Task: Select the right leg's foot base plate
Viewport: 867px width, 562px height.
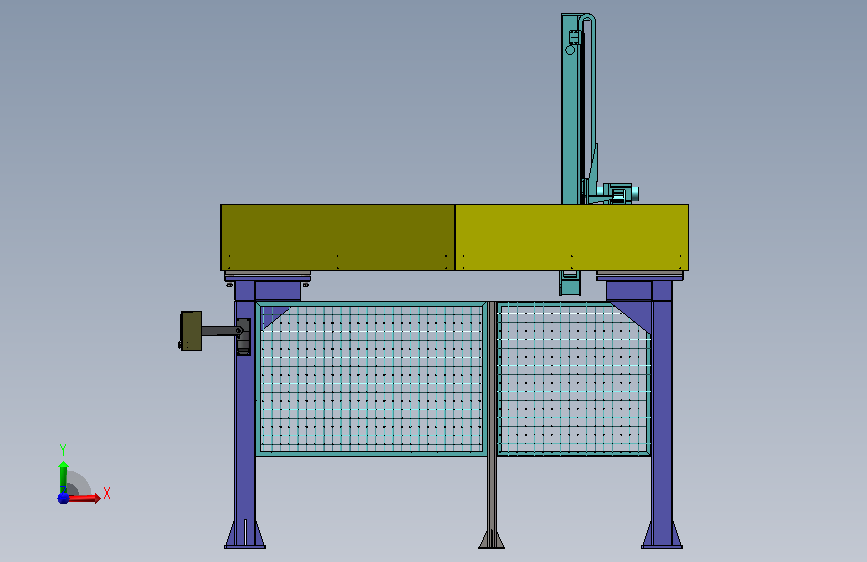Action: click(x=662, y=547)
